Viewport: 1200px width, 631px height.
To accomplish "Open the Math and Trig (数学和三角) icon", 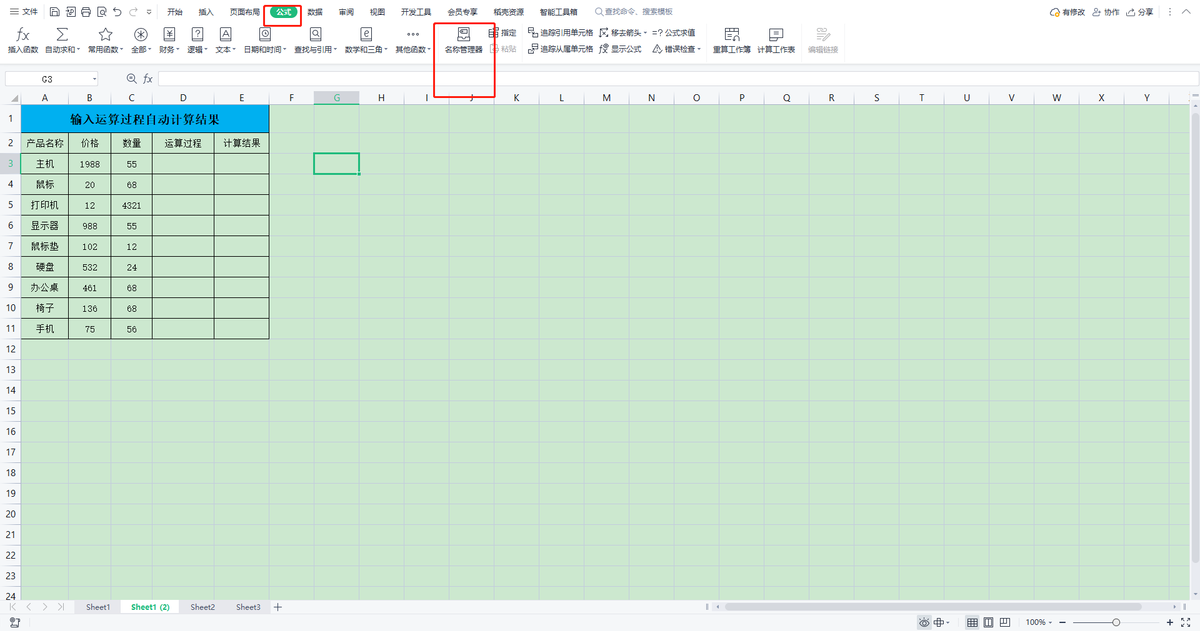I will [x=365, y=34].
